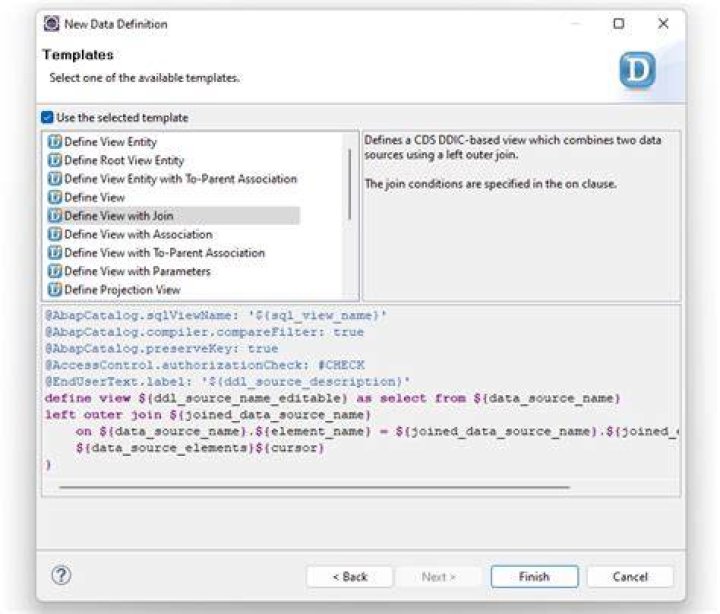The width and height of the screenshot is (720, 614).
Task: Click the left outer join code line
Action: pos(208,415)
